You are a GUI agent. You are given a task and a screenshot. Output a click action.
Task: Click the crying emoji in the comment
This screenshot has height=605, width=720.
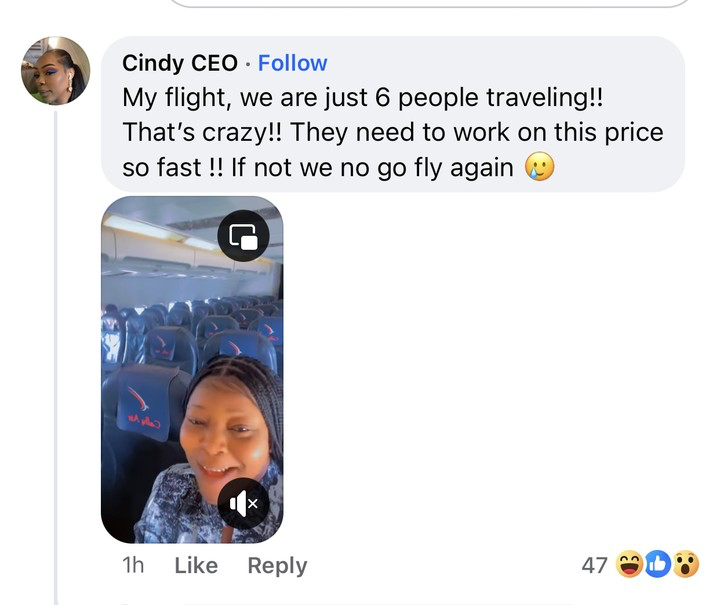pyautogui.click(x=541, y=167)
